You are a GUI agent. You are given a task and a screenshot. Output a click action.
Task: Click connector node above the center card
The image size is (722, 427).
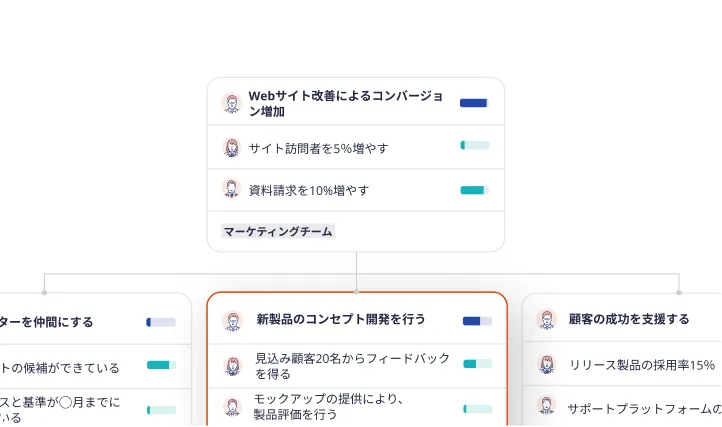[356, 292]
